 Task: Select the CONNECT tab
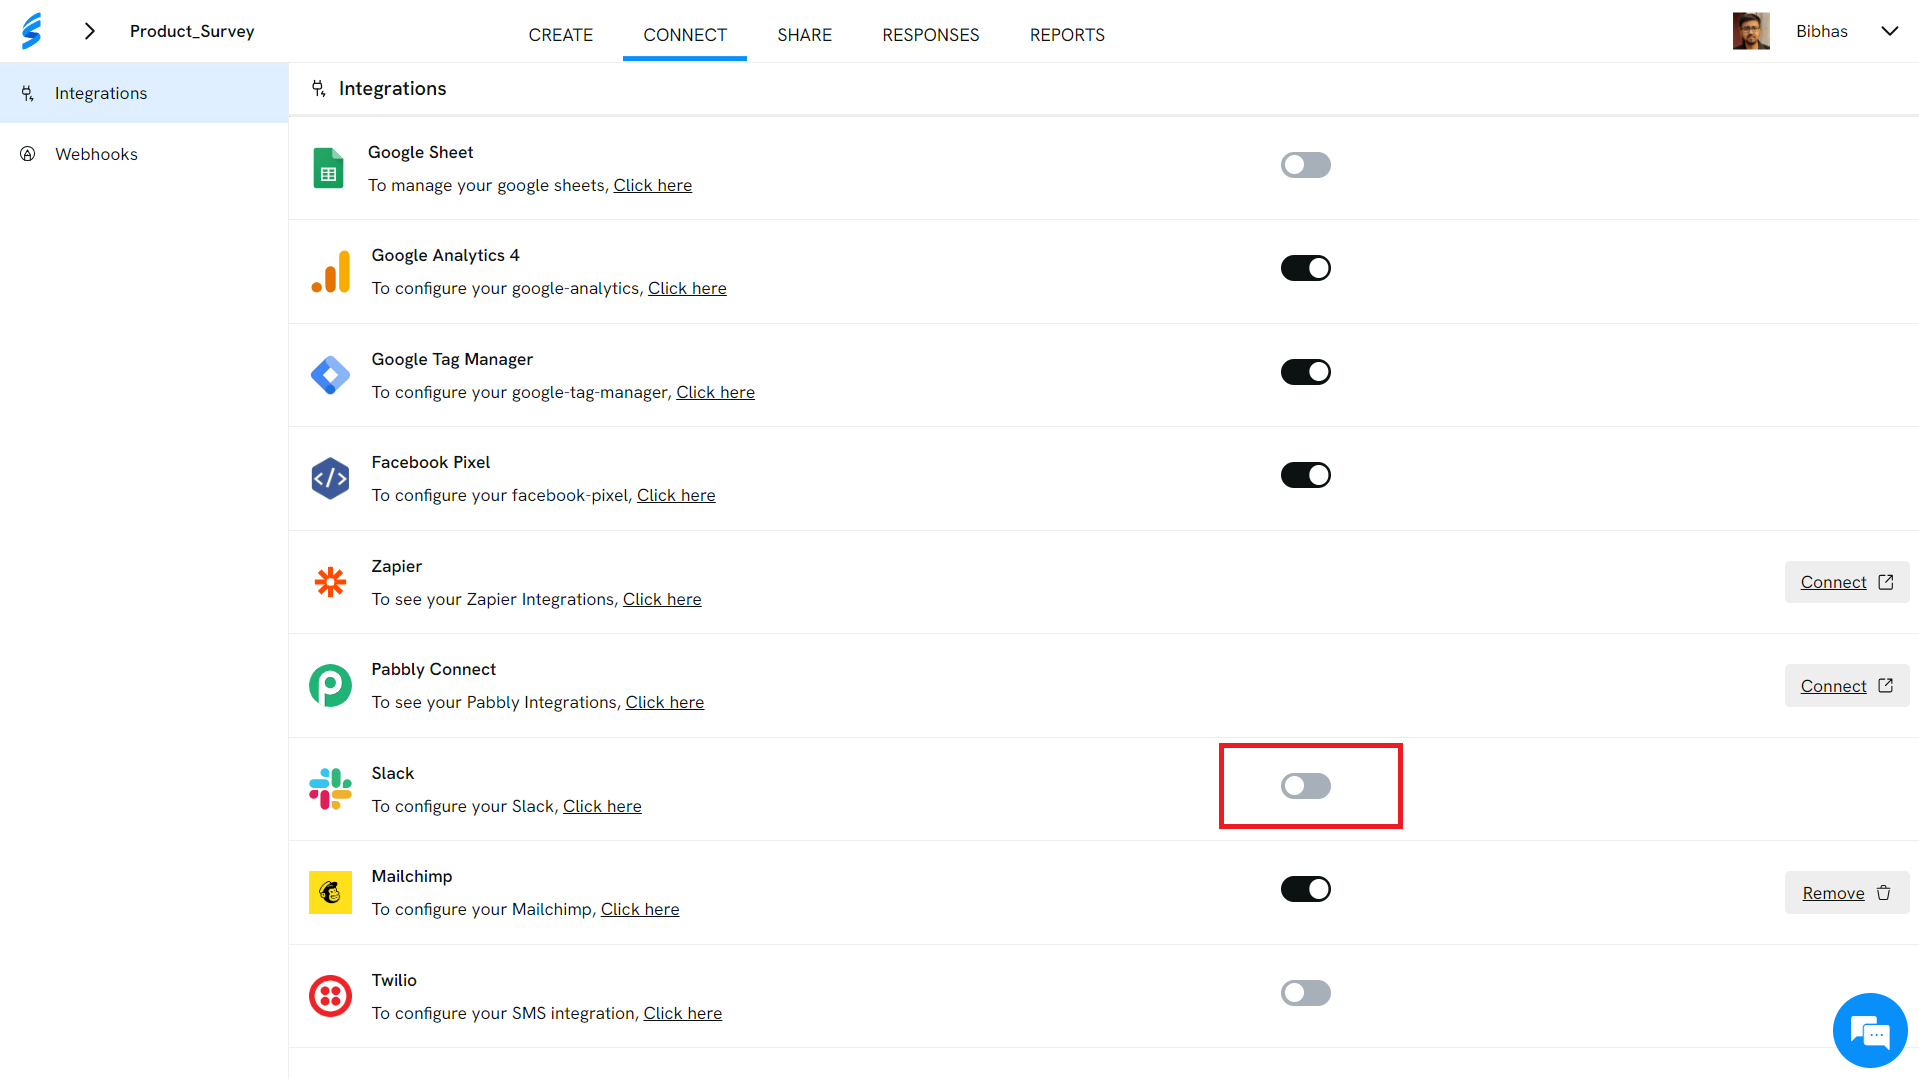[x=685, y=35]
